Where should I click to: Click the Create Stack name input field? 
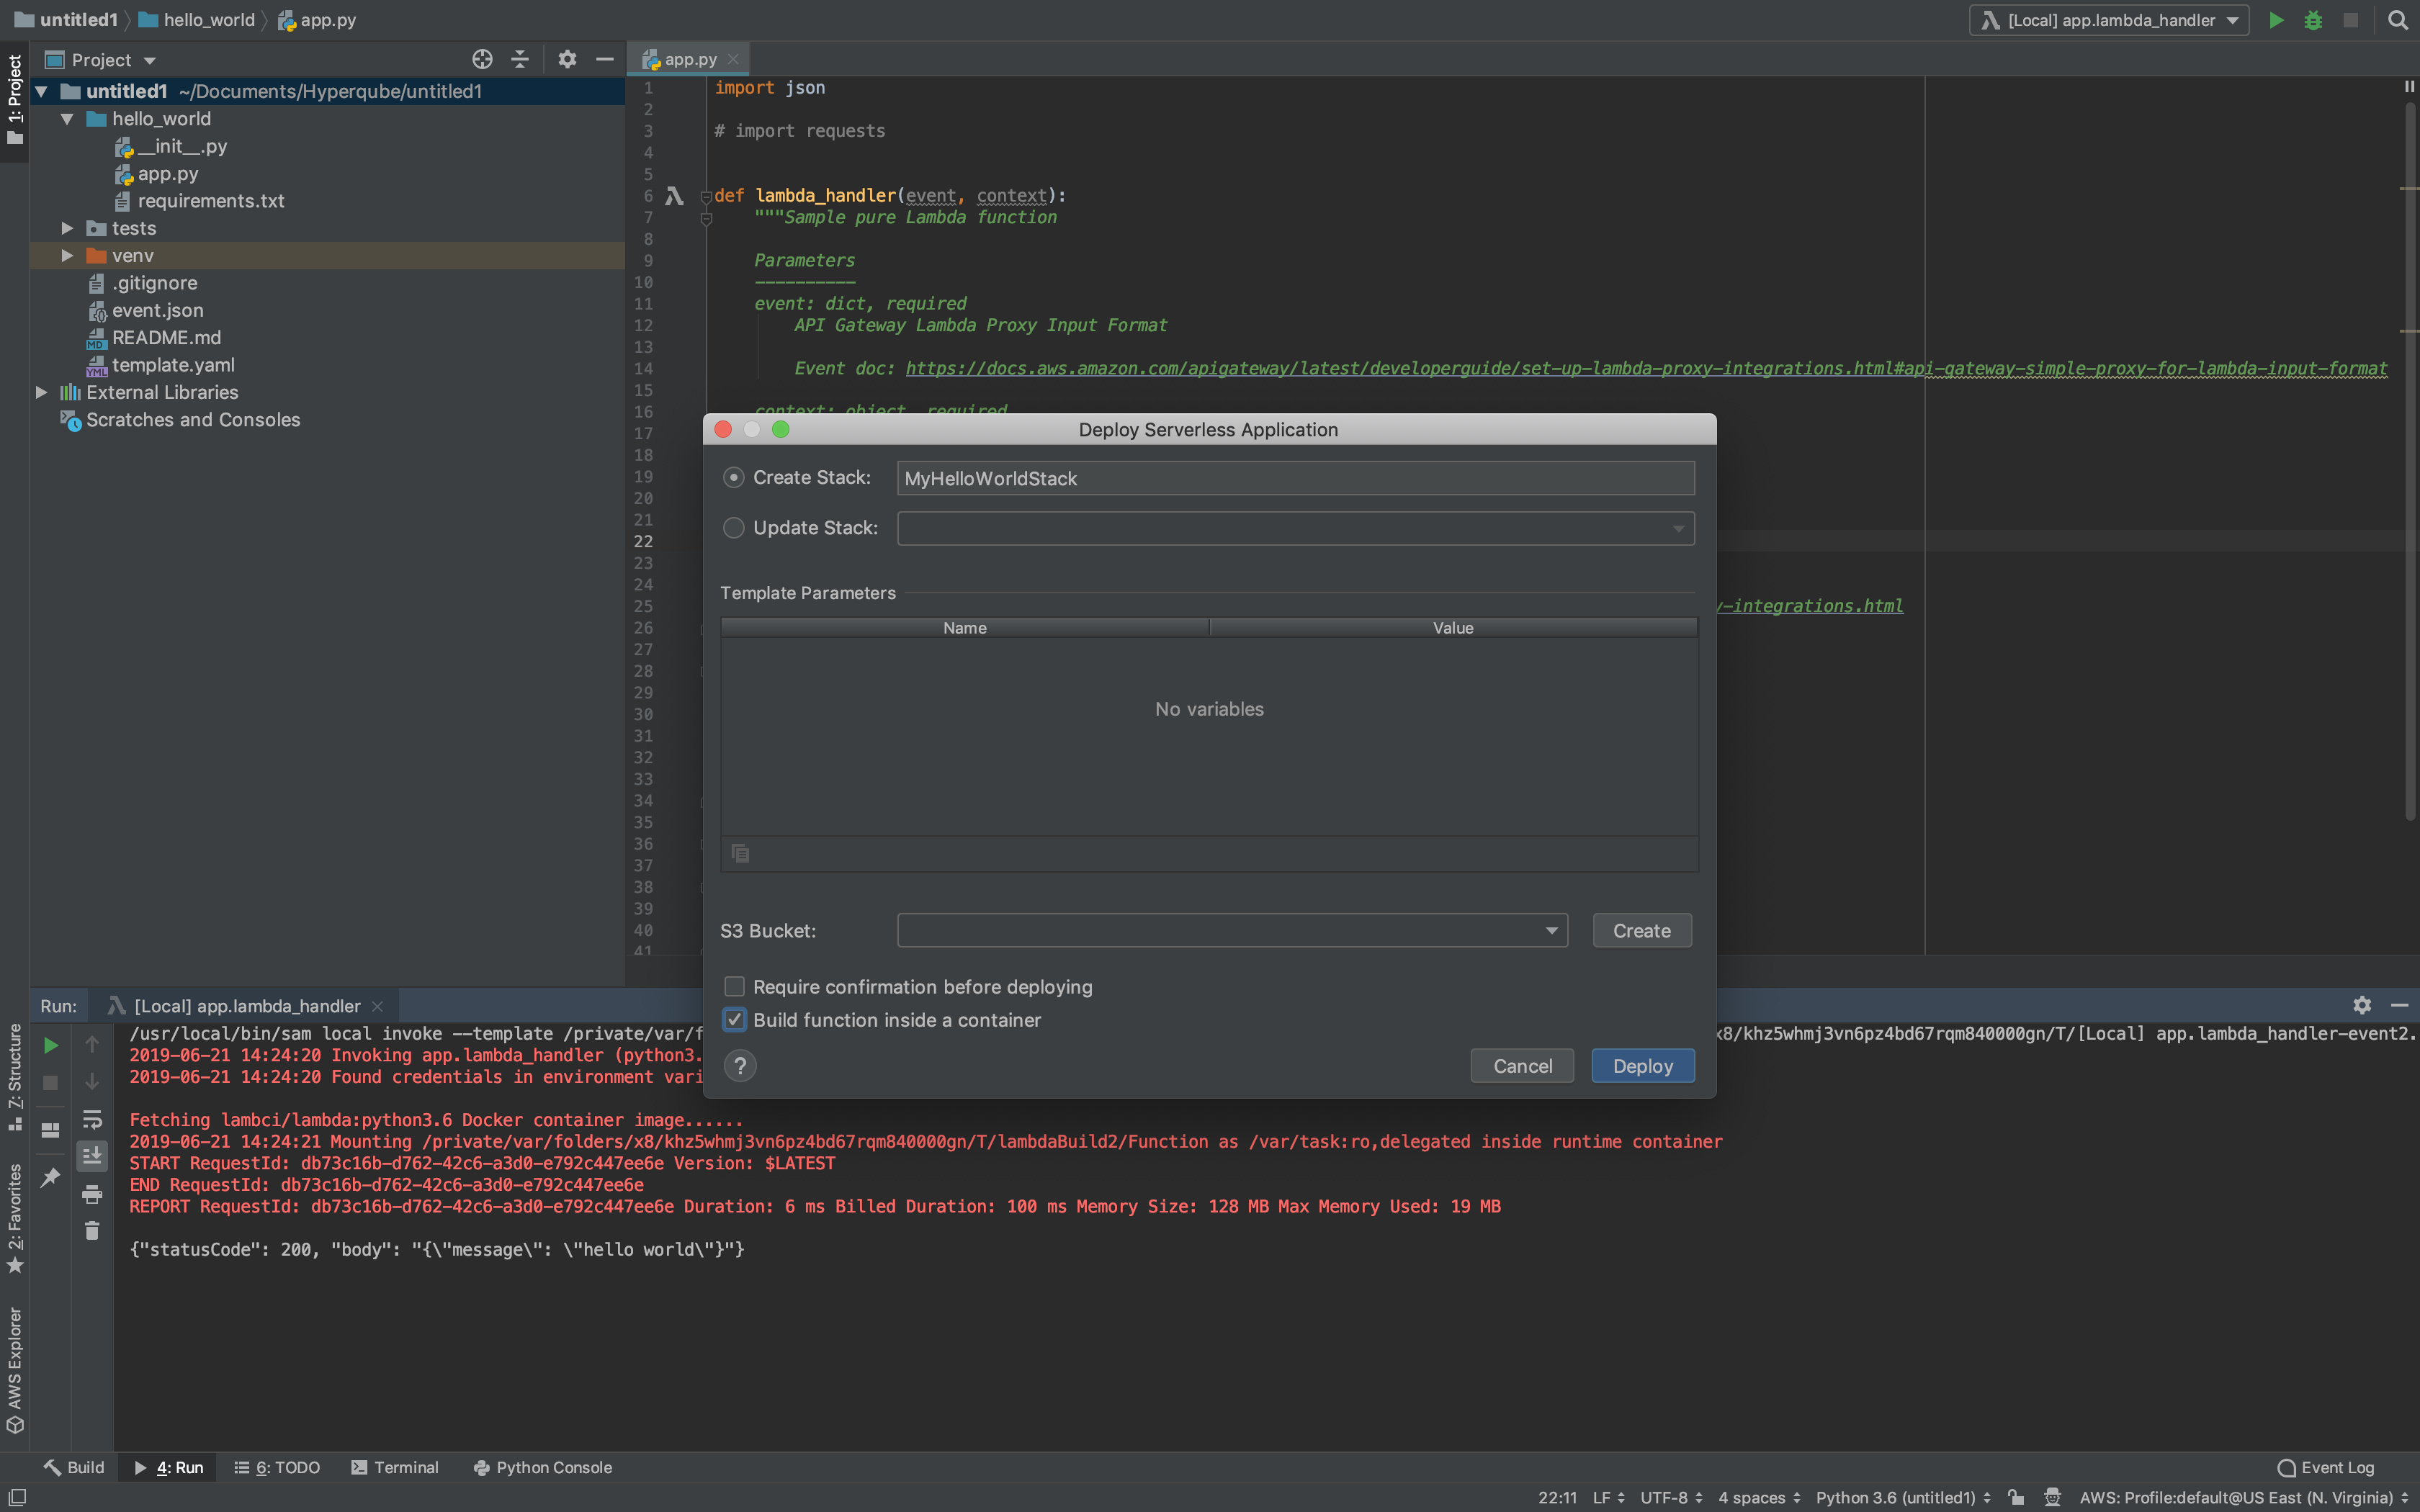pos(1295,479)
